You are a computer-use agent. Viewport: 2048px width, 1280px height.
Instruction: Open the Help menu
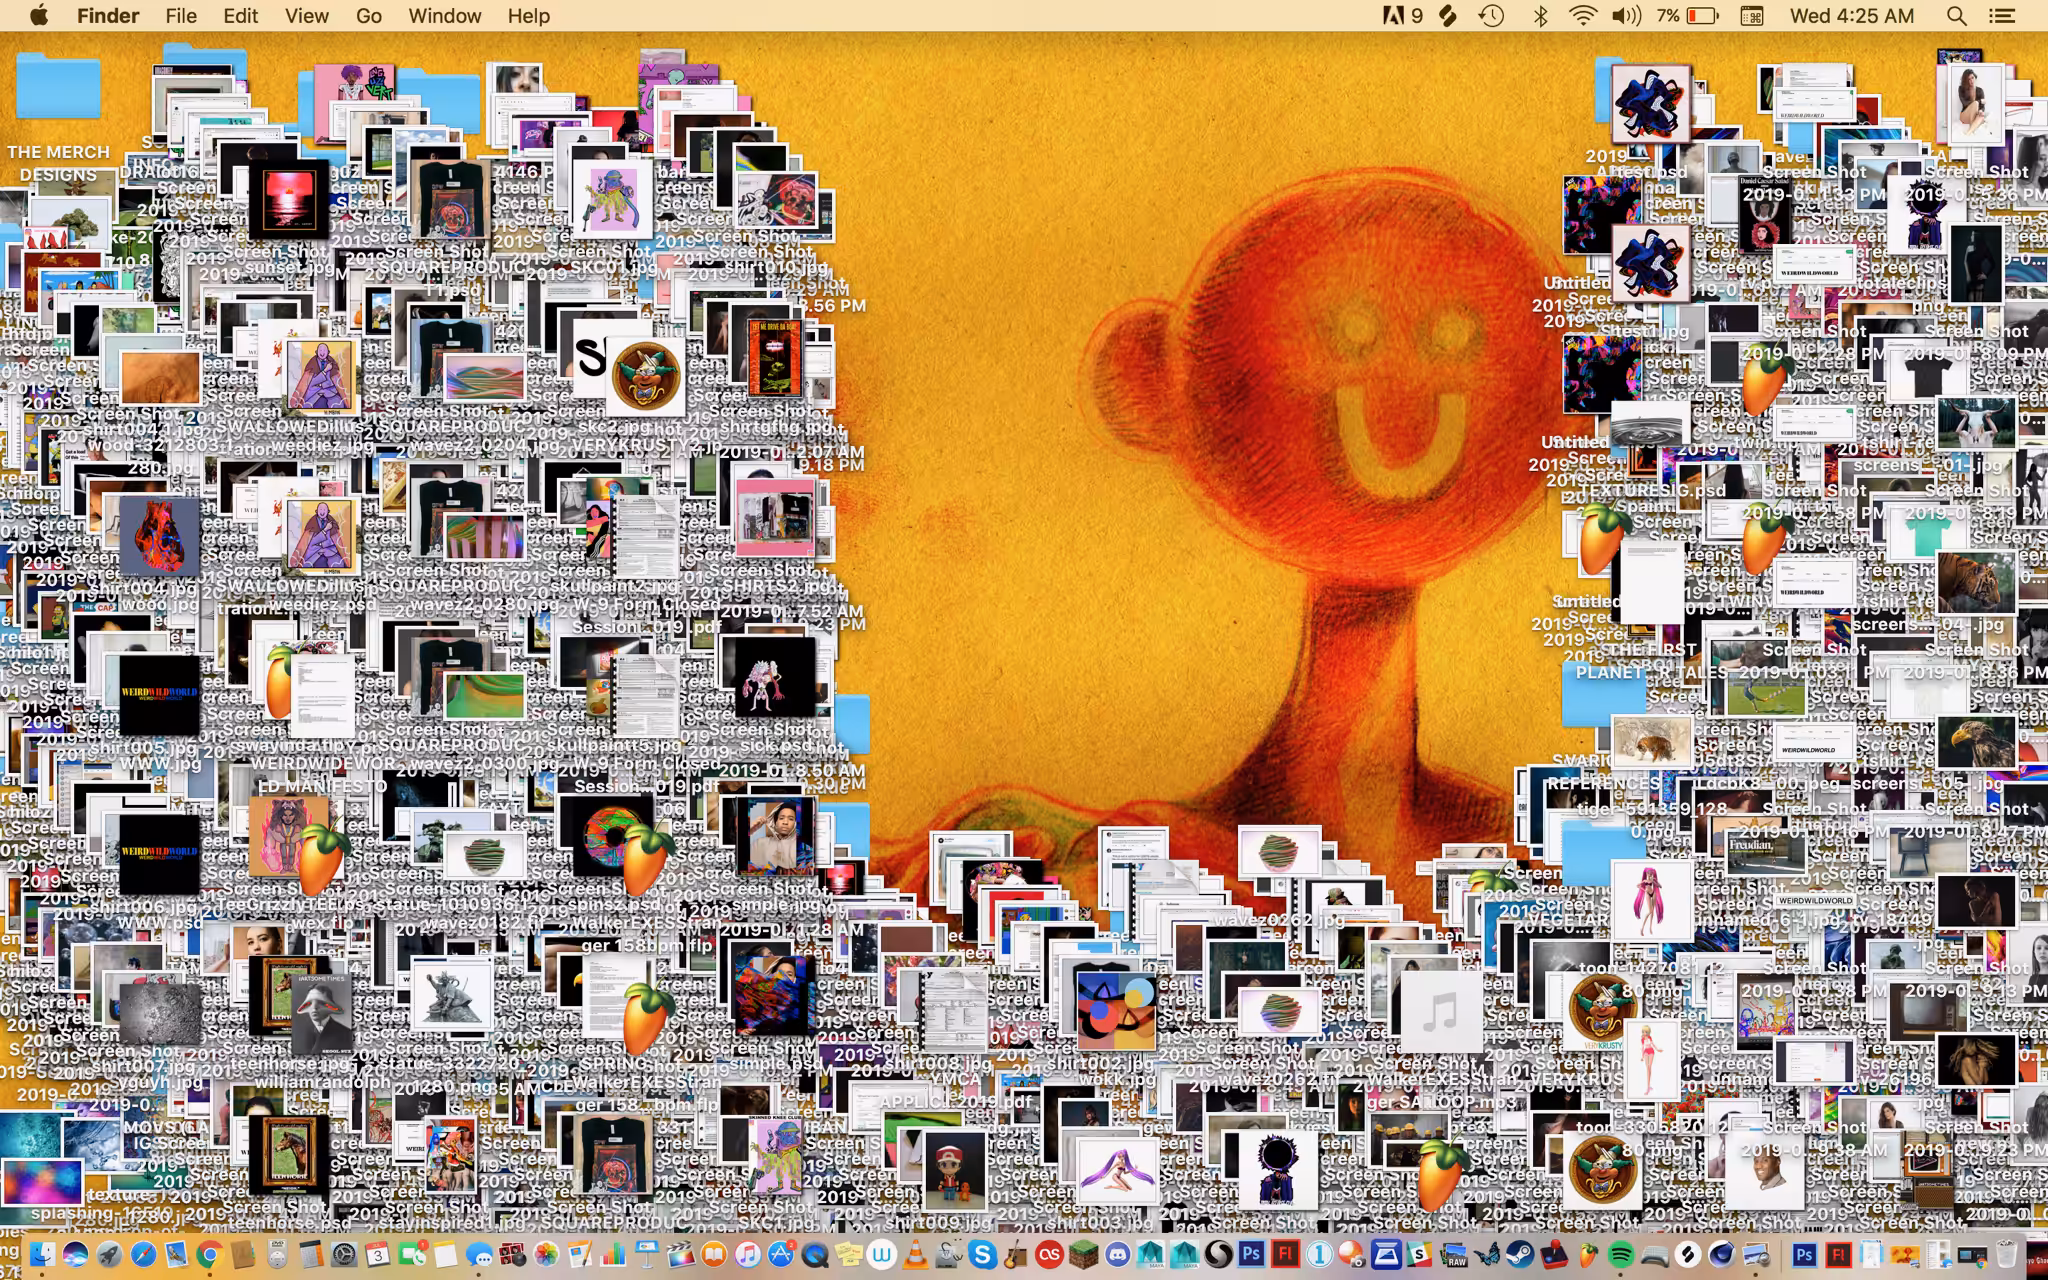[528, 15]
